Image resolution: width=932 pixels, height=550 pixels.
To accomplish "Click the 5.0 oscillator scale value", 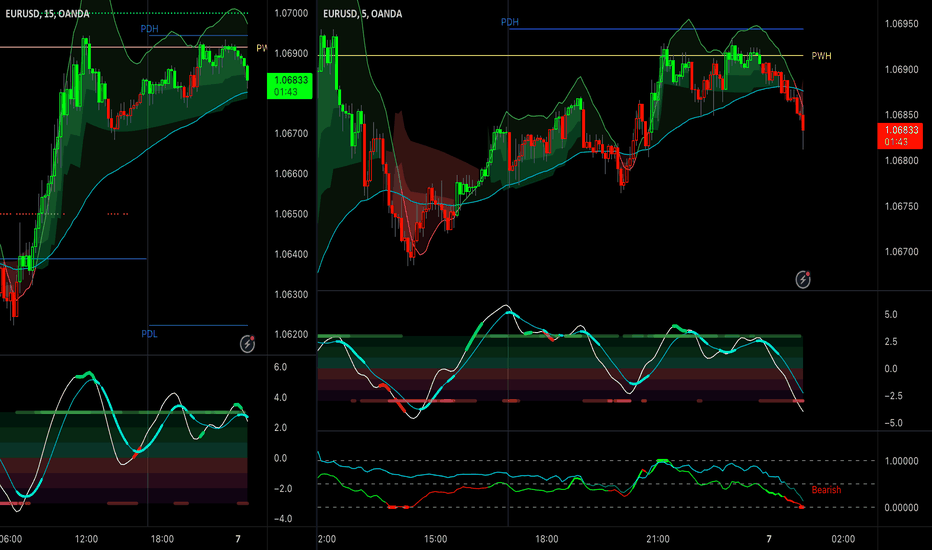I will pyautogui.click(x=890, y=315).
